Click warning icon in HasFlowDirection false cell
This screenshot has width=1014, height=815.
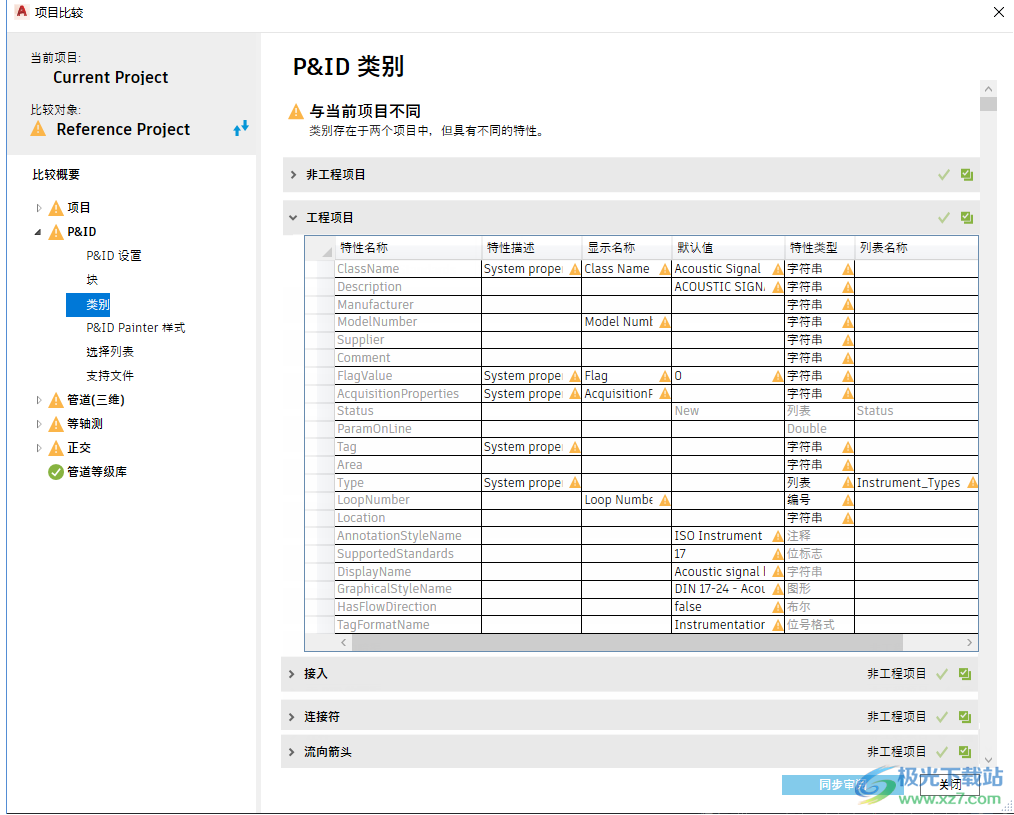[x=777, y=607]
